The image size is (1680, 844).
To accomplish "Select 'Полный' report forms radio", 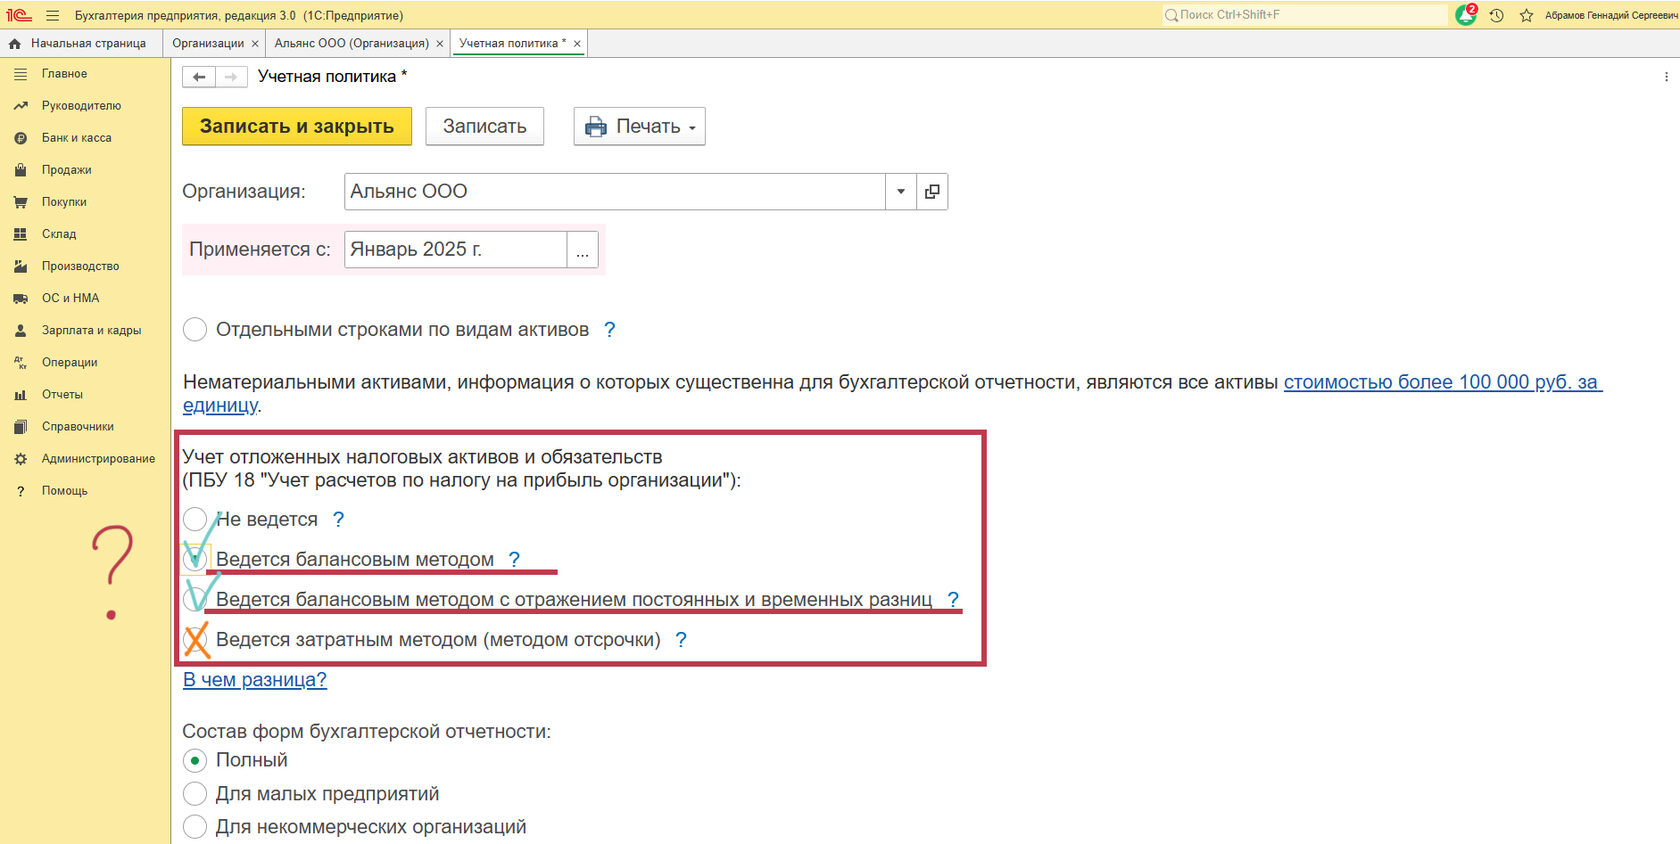I will (195, 761).
